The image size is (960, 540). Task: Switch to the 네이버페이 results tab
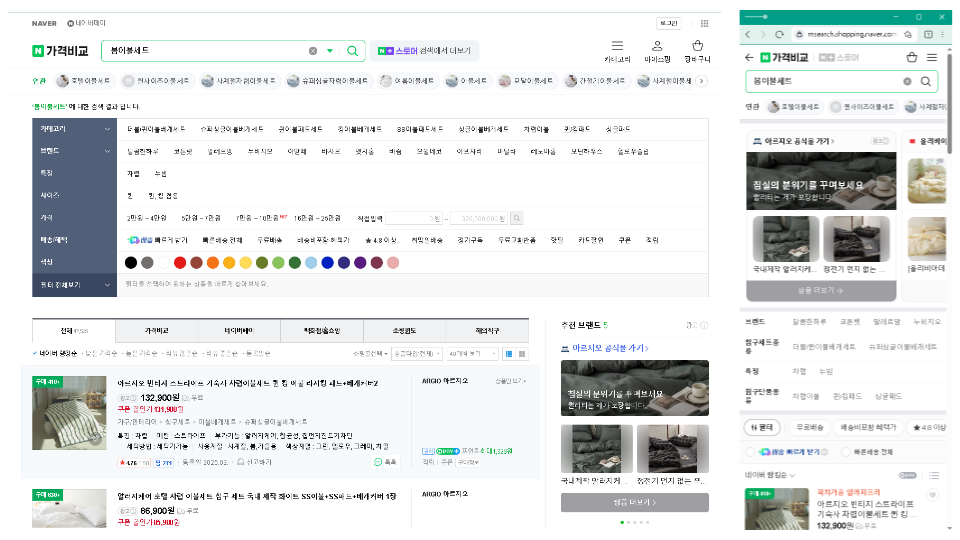239,331
